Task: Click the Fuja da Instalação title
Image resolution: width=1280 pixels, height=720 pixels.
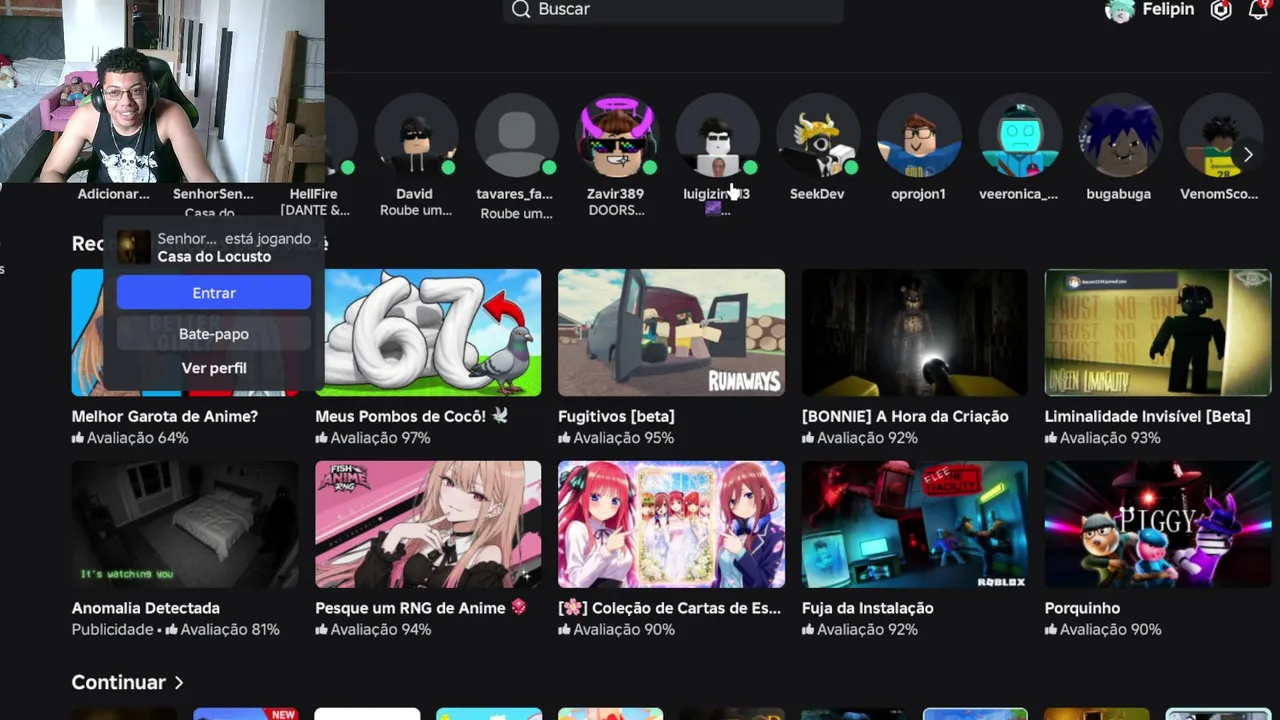Action: tap(868, 608)
